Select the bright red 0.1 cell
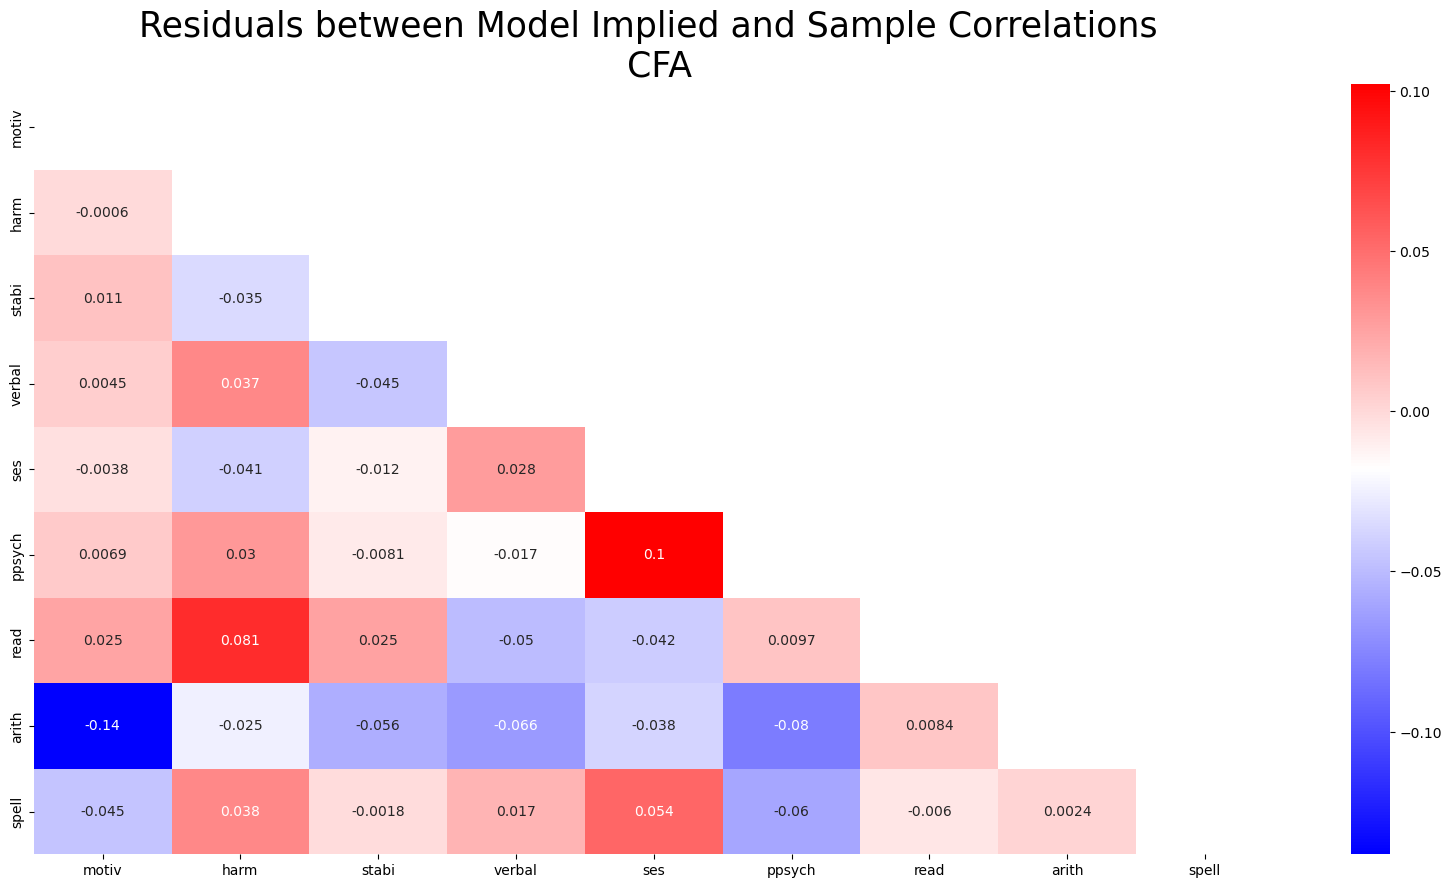 (x=654, y=554)
